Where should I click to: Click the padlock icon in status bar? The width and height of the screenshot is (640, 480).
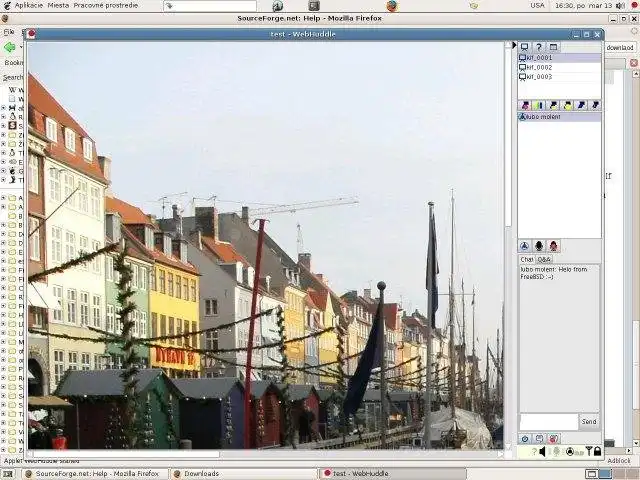coord(597,451)
